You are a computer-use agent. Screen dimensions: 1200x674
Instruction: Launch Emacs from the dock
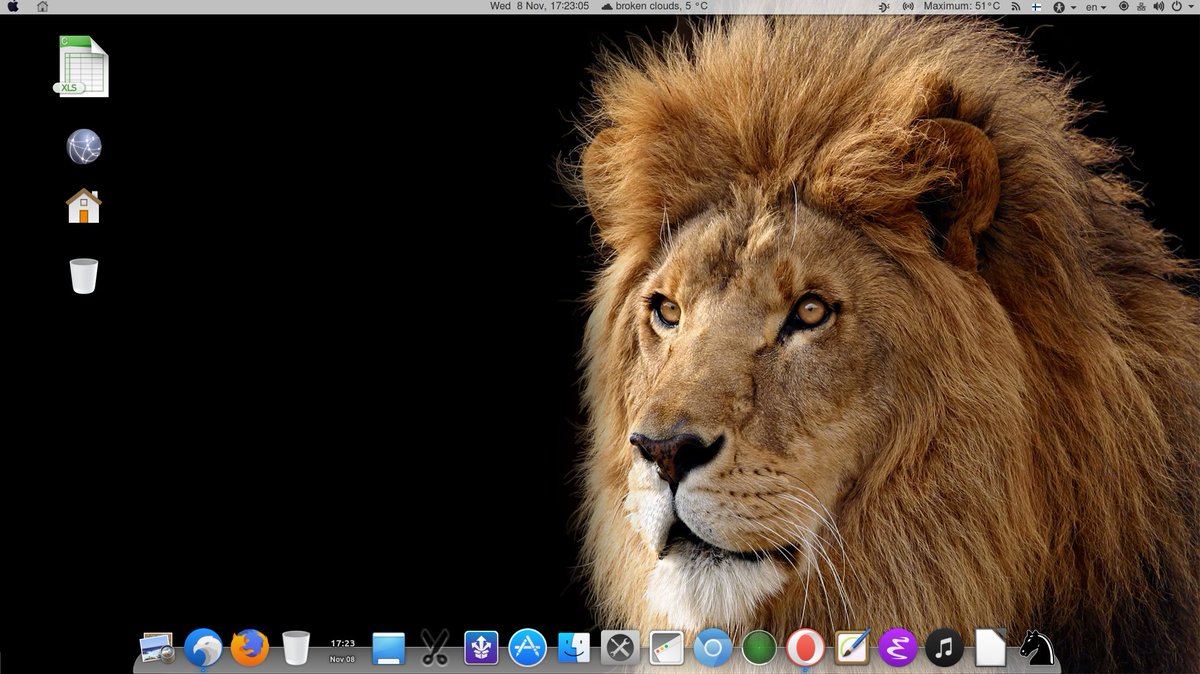pyautogui.click(x=898, y=648)
